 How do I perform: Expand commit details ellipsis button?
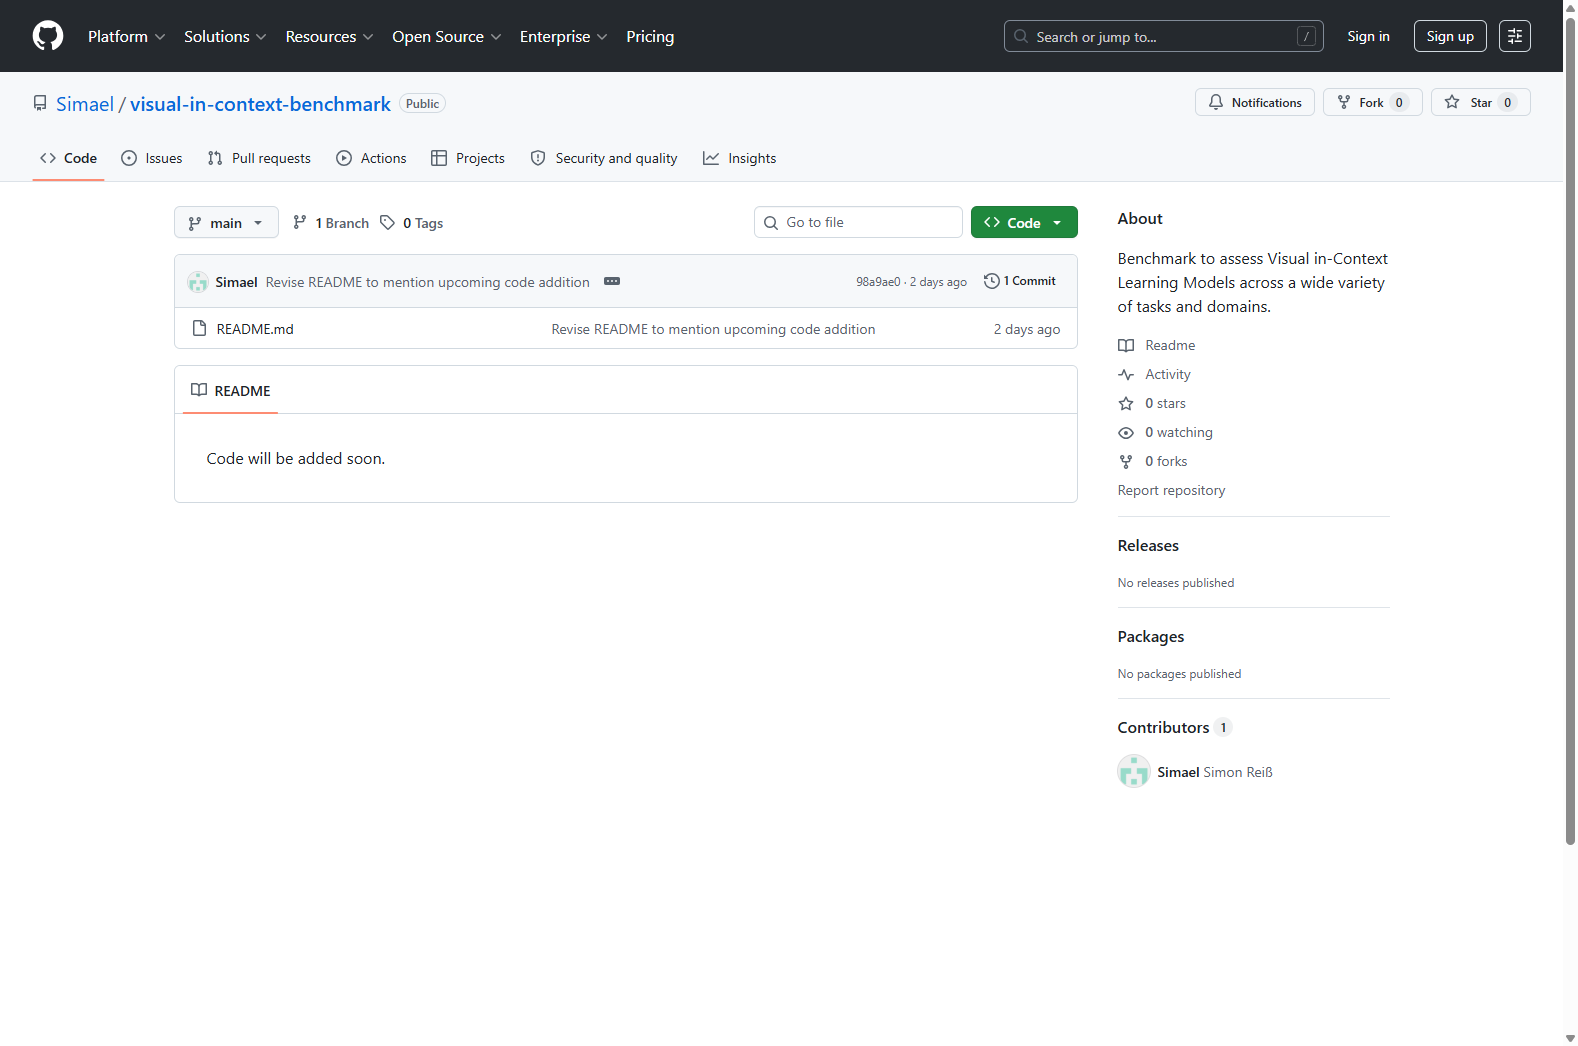click(x=612, y=281)
